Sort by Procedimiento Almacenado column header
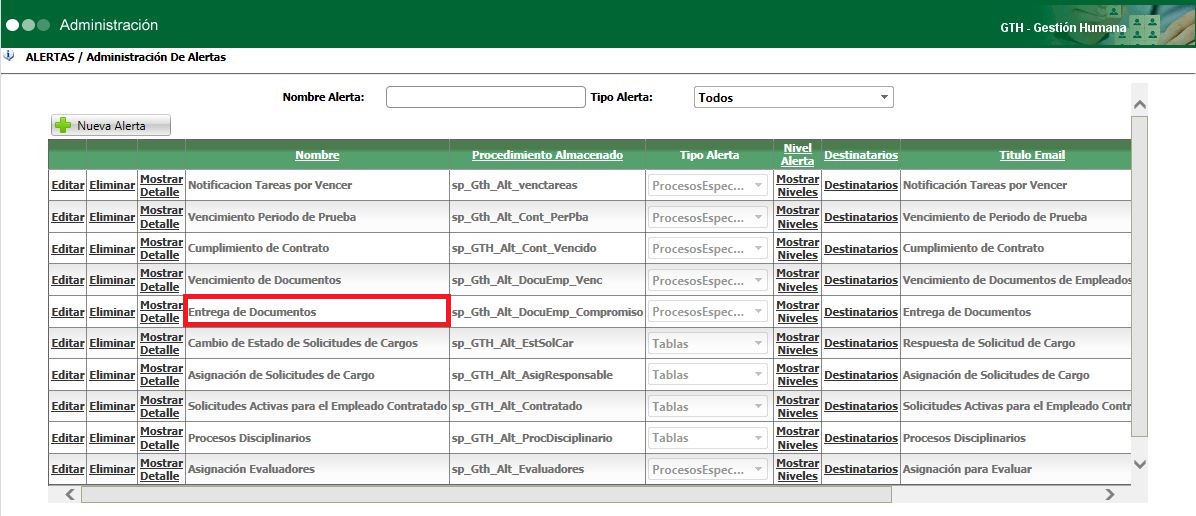1196x516 pixels. coord(547,155)
